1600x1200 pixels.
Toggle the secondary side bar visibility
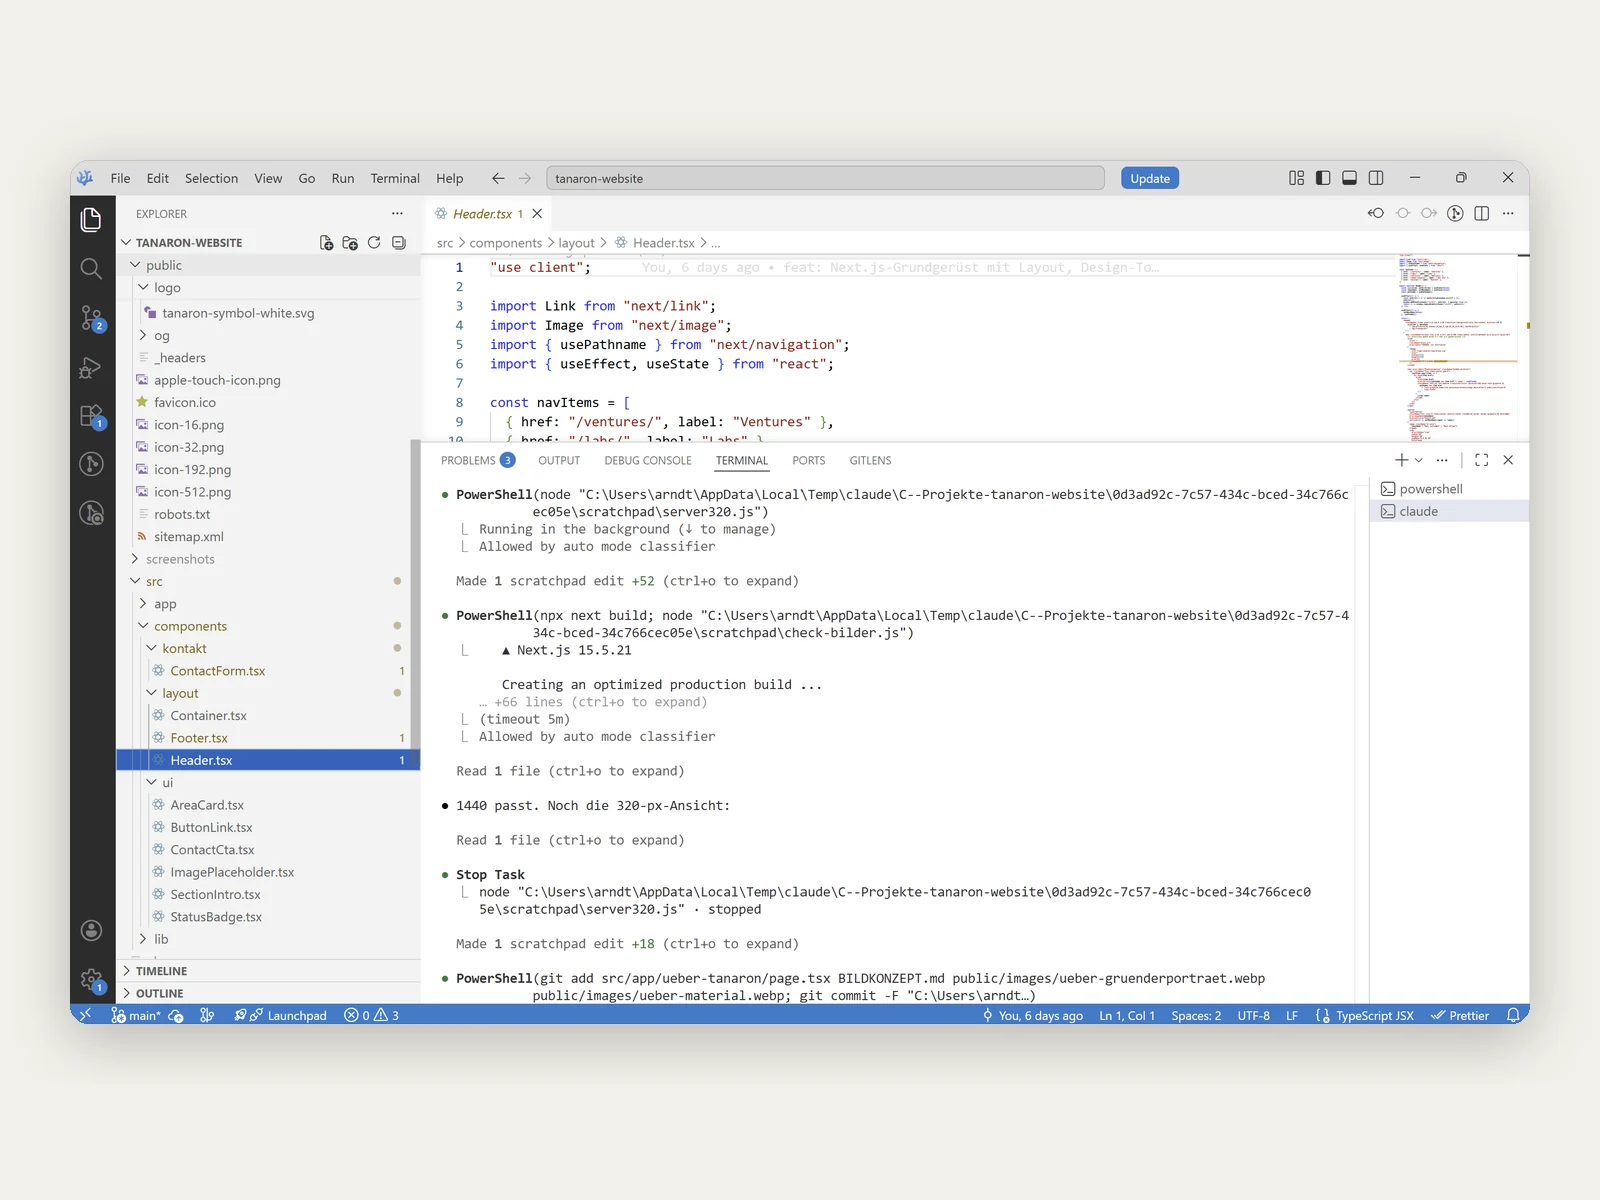1376,178
